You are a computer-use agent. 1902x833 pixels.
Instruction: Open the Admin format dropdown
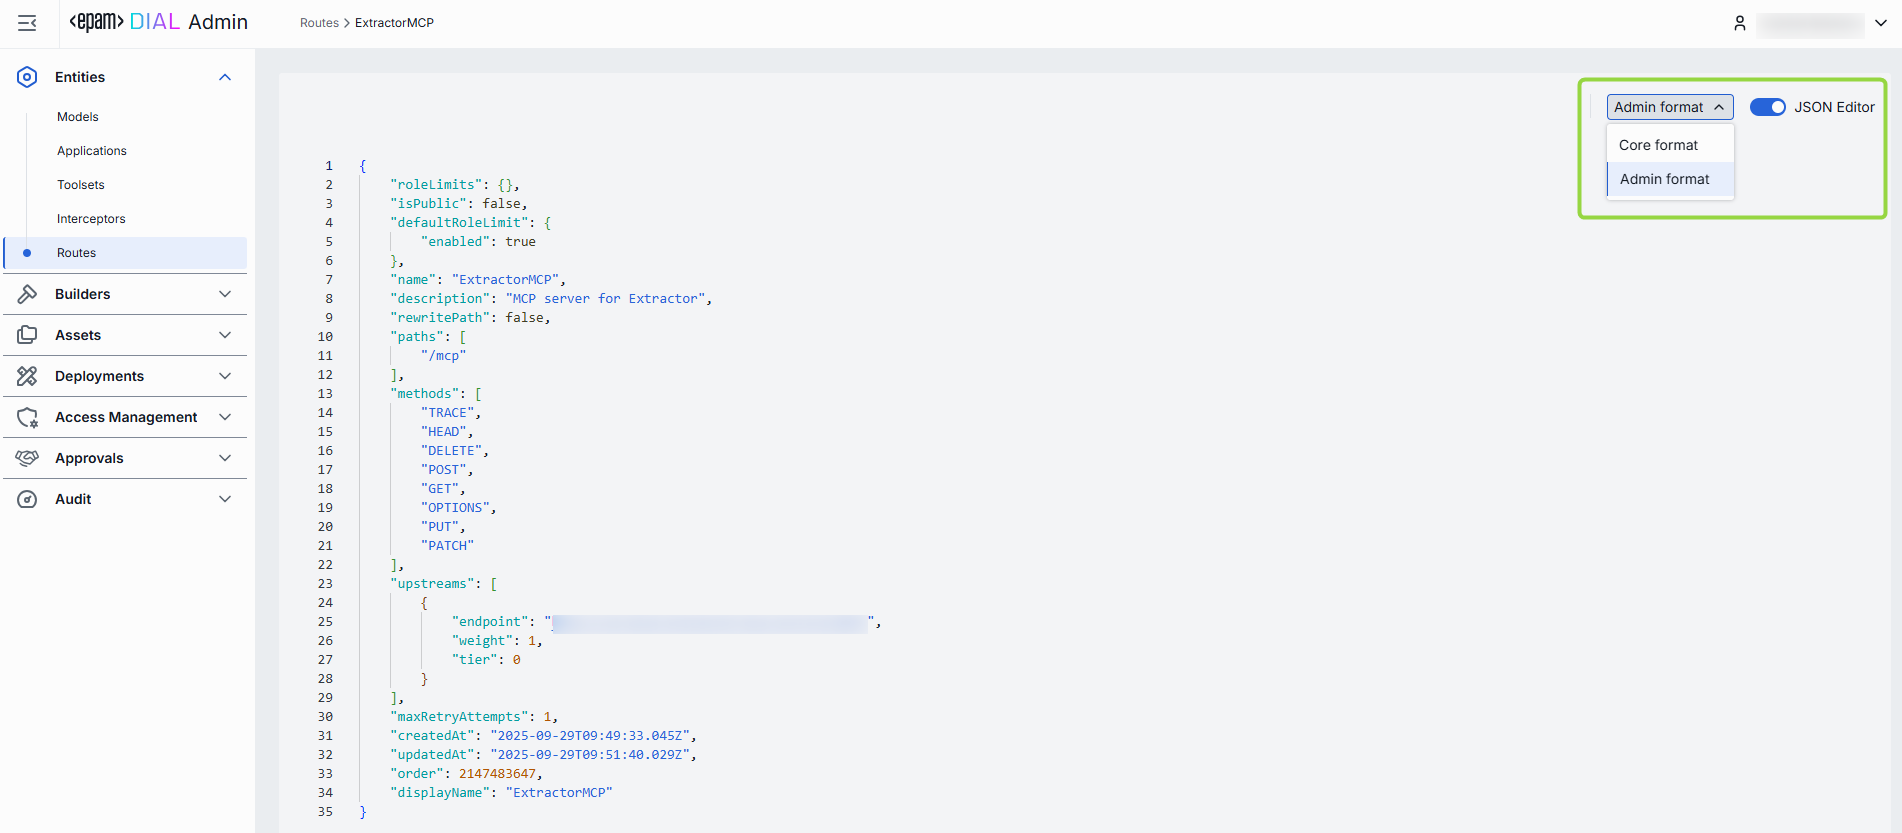tap(1669, 107)
